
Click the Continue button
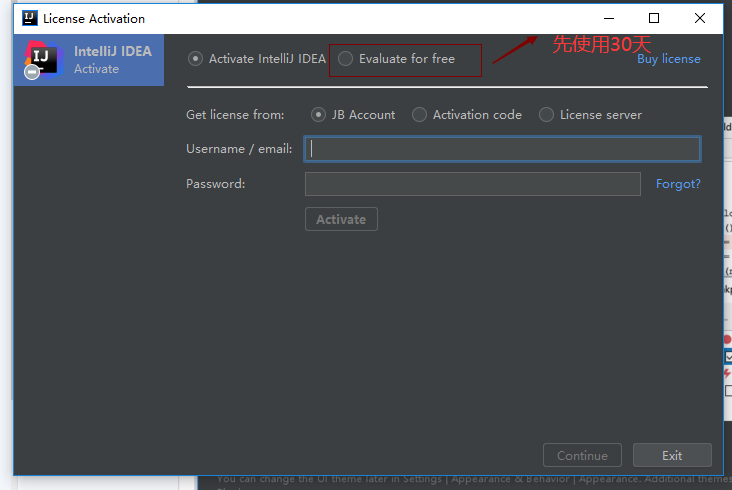pyautogui.click(x=582, y=455)
